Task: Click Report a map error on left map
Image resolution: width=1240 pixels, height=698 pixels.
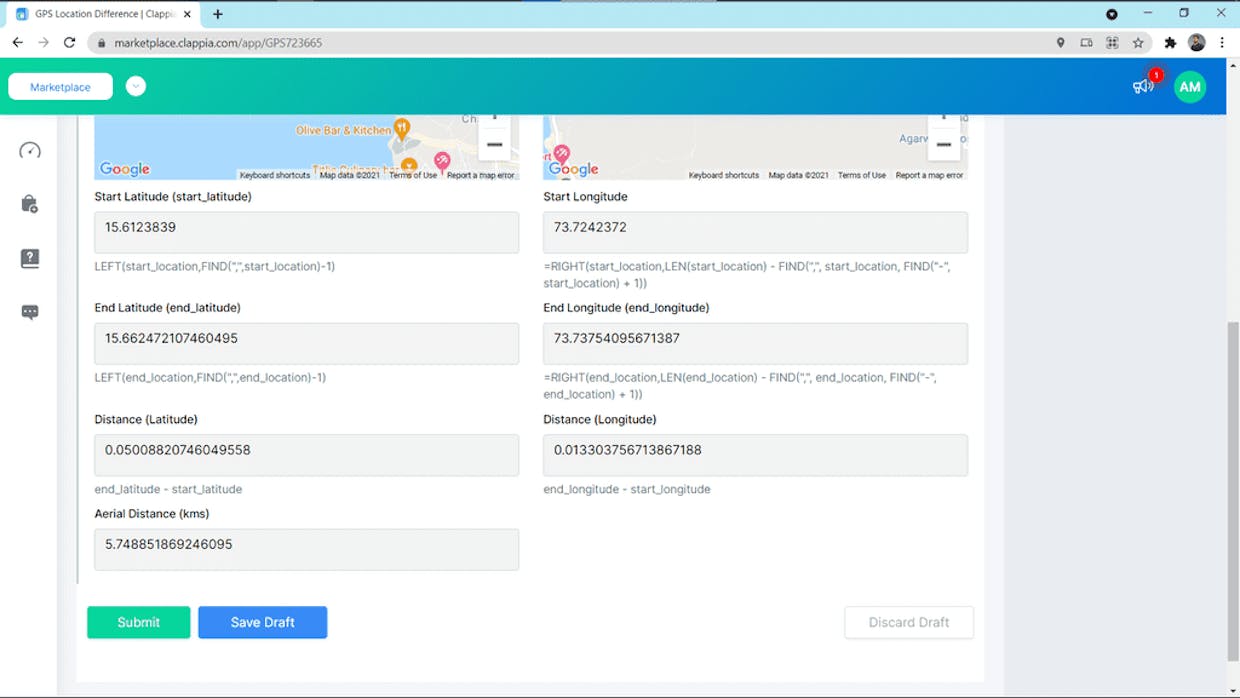Action: tap(480, 175)
